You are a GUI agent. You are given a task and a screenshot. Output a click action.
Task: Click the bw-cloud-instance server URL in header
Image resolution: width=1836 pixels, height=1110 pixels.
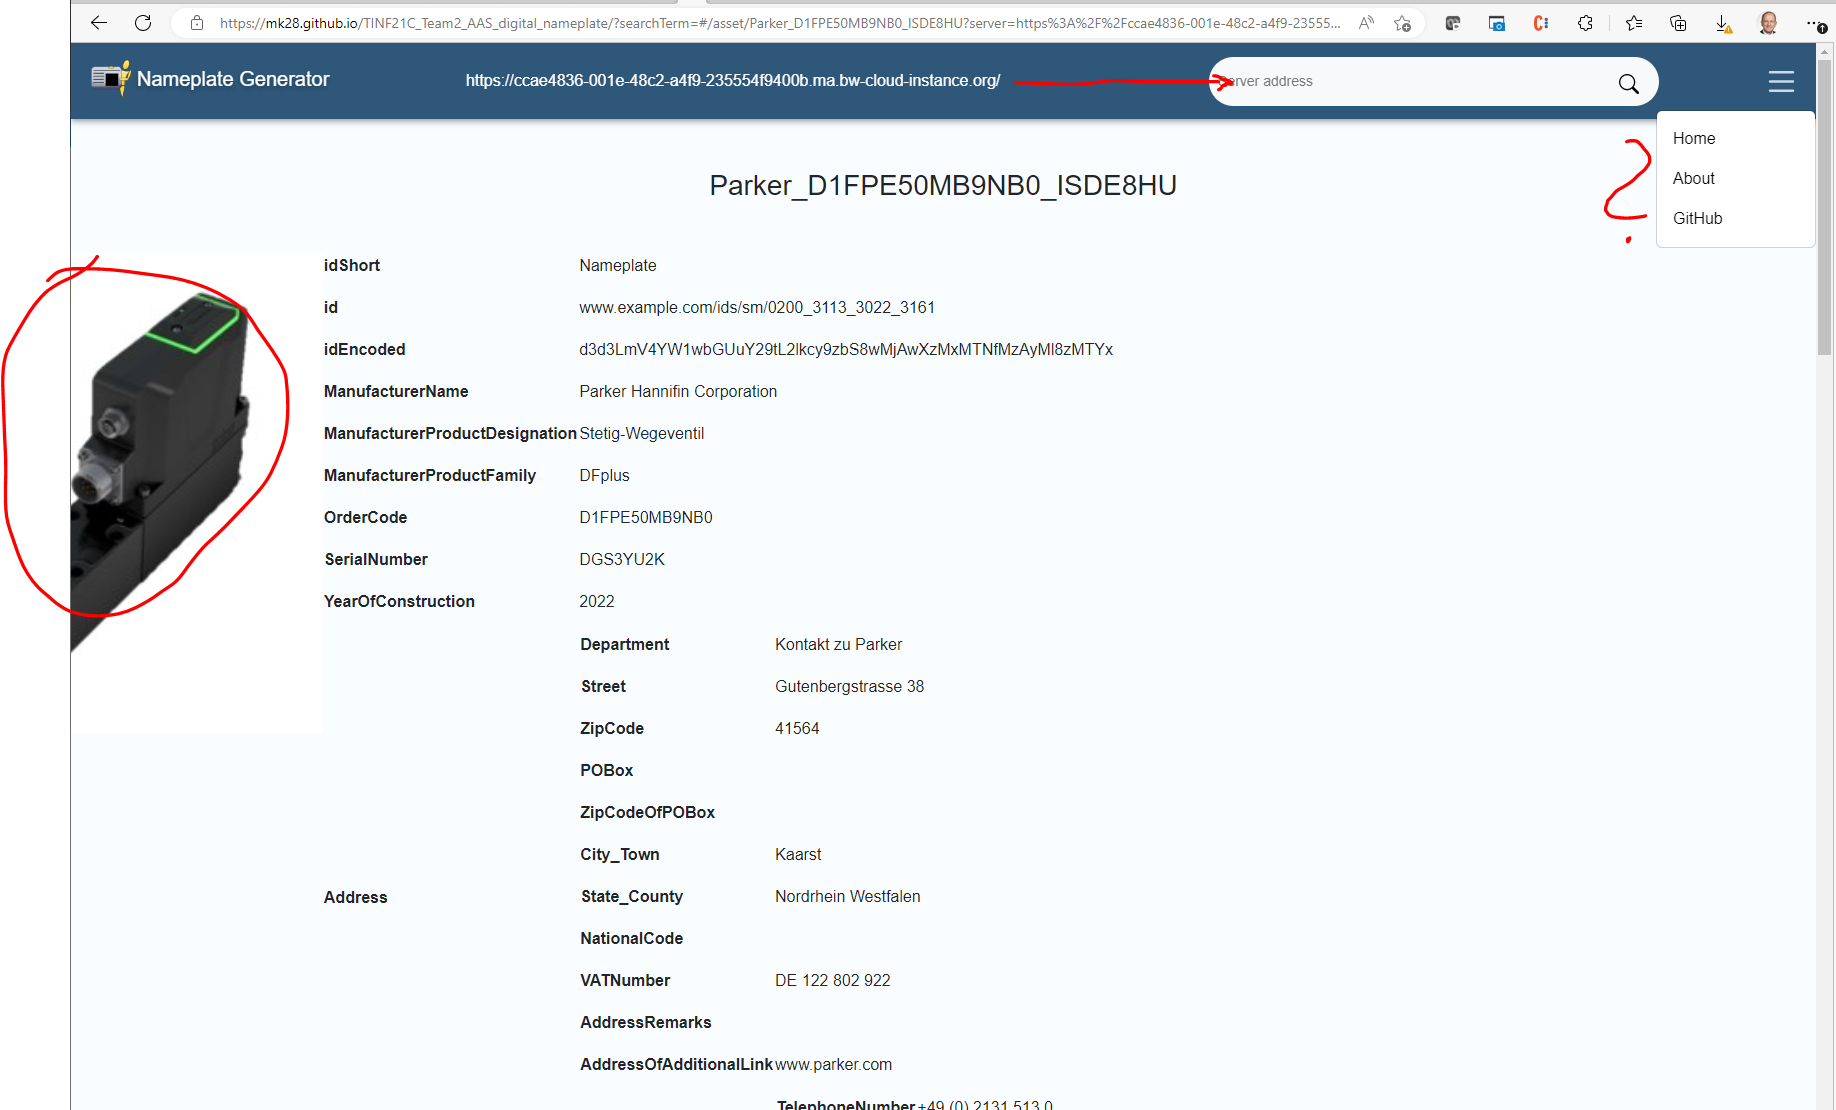[733, 80]
